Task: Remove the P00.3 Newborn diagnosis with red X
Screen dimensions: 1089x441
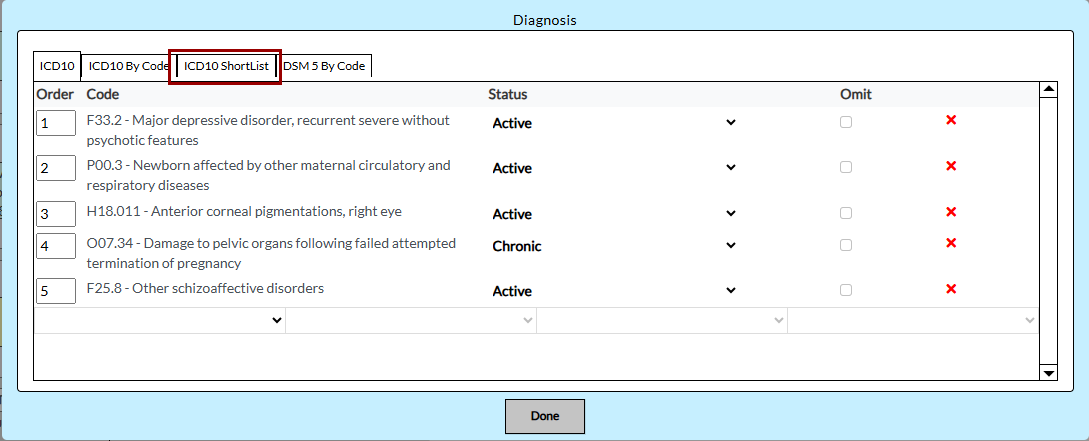Action: (951, 166)
